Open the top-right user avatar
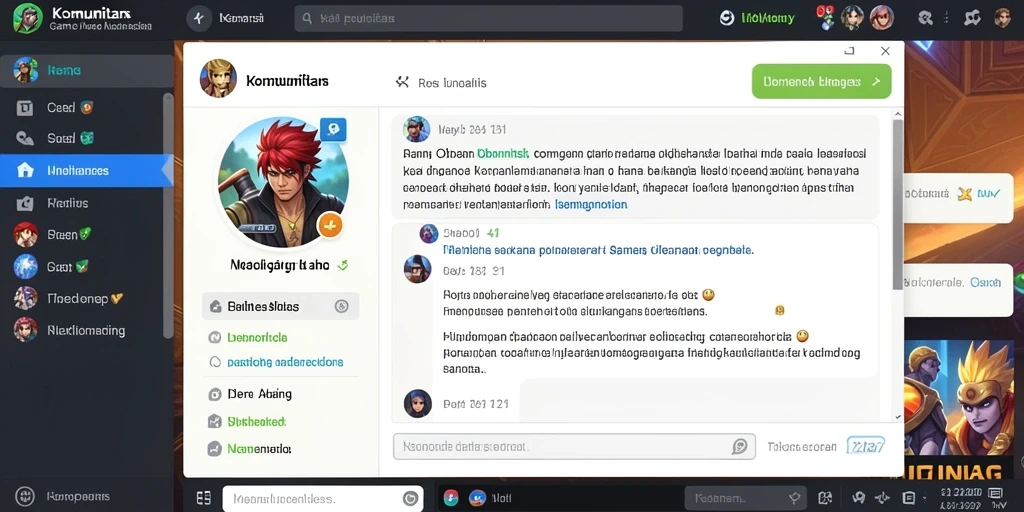The width and height of the screenshot is (1024, 512). 1002,18
